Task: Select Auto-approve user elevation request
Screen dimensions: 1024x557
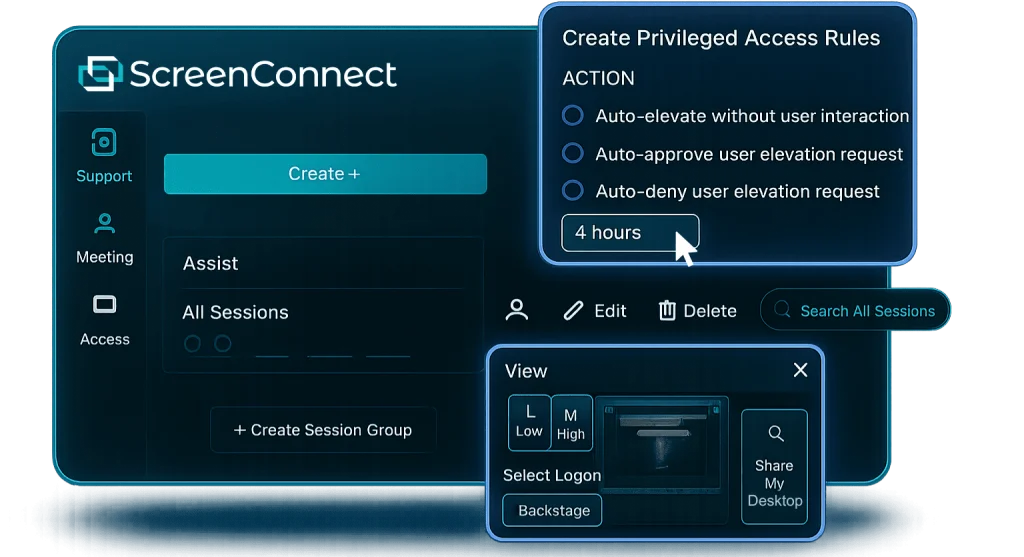Action: [573, 153]
